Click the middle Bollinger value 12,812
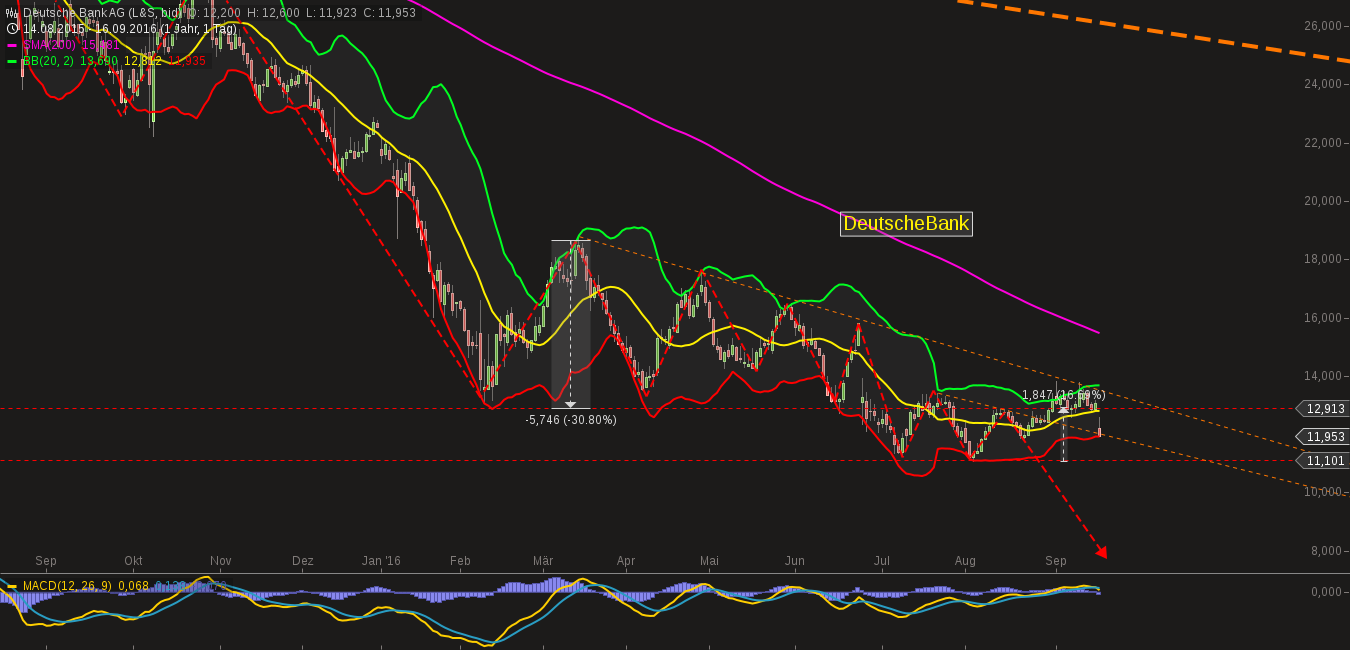 [143, 61]
